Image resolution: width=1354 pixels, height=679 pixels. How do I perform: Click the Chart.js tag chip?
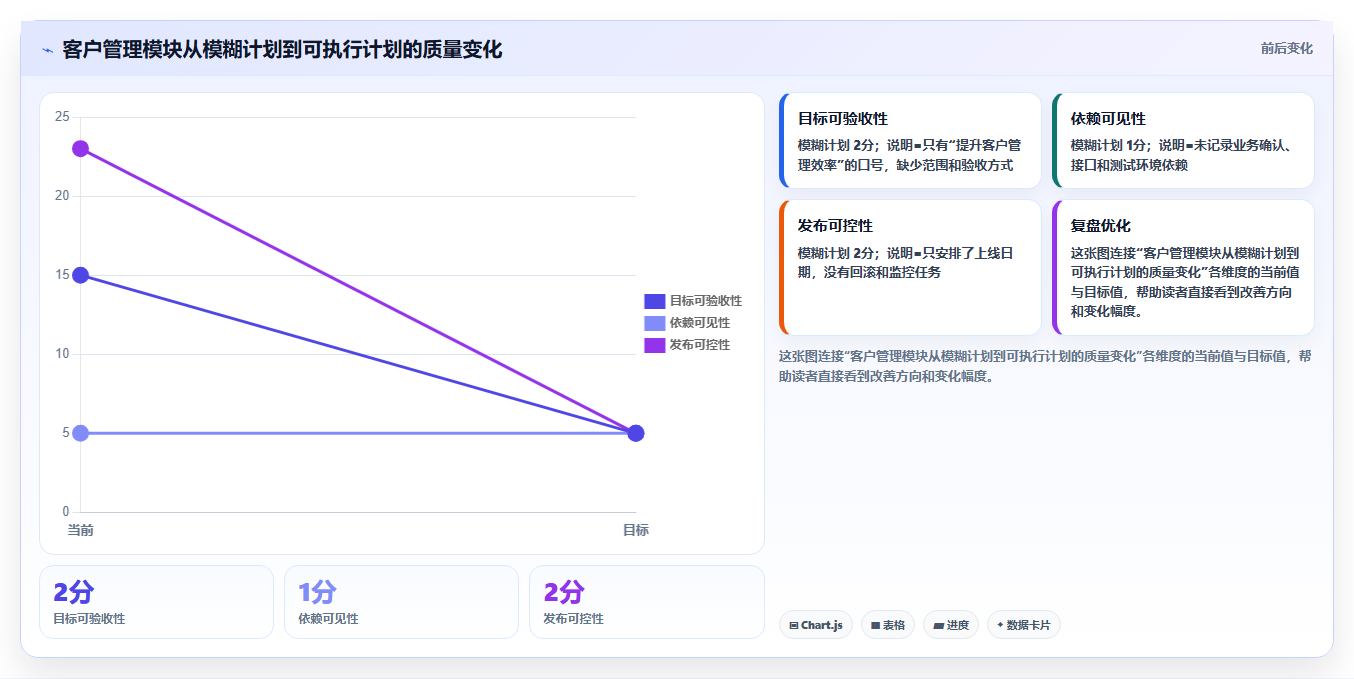(x=815, y=625)
